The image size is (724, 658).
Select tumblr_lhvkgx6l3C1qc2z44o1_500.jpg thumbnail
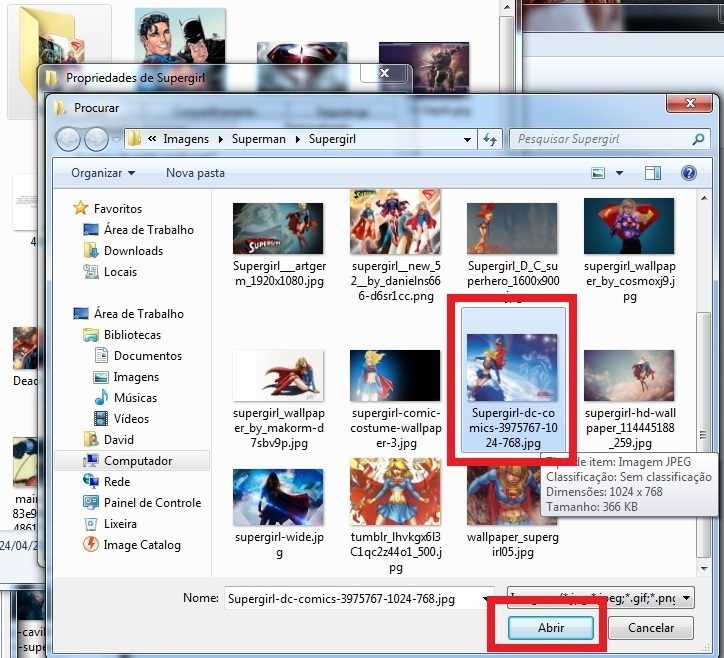[x=395, y=492]
